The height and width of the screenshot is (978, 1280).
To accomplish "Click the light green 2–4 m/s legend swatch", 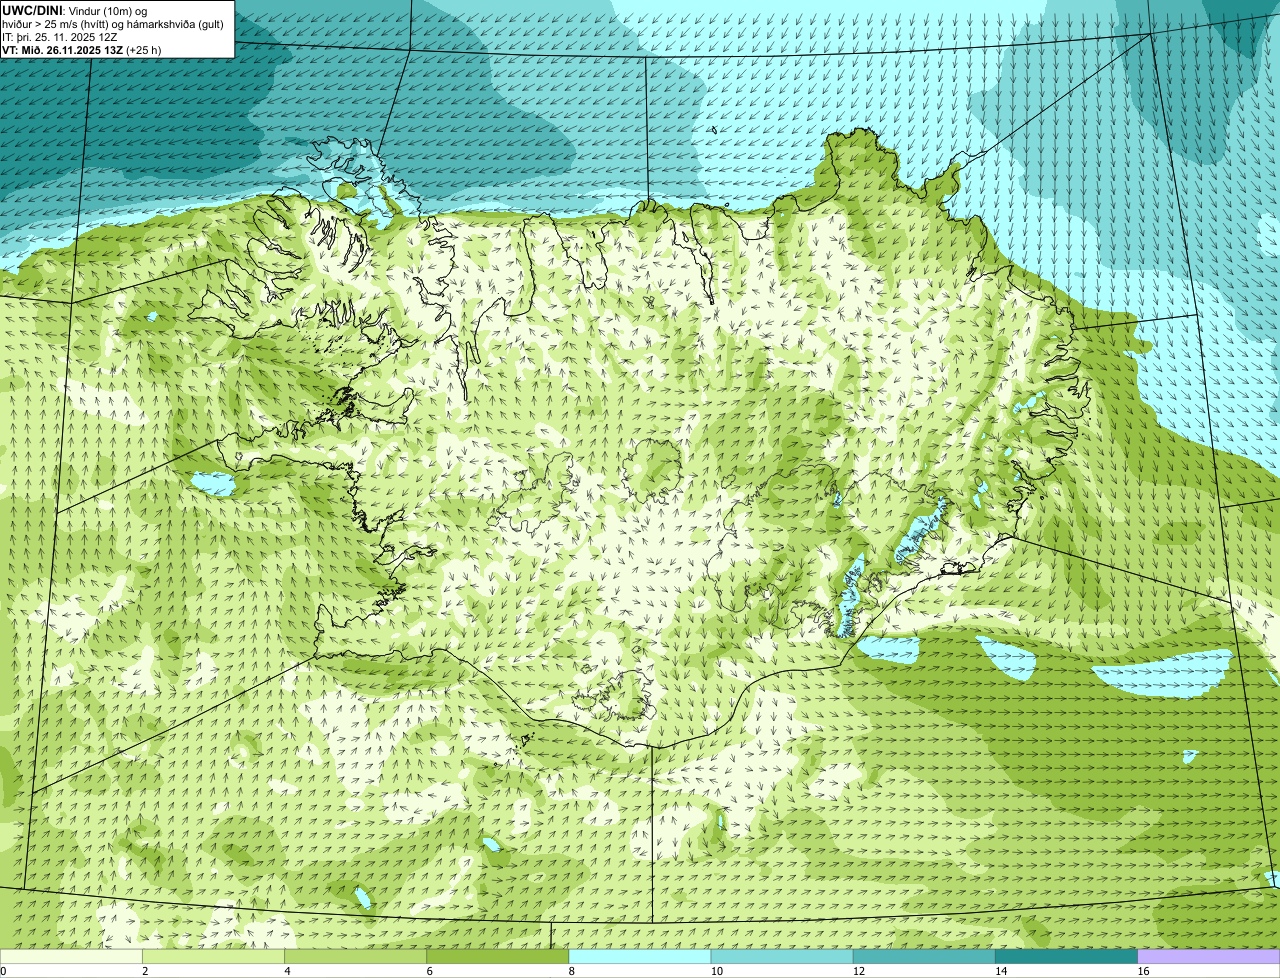I will pos(213,956).
